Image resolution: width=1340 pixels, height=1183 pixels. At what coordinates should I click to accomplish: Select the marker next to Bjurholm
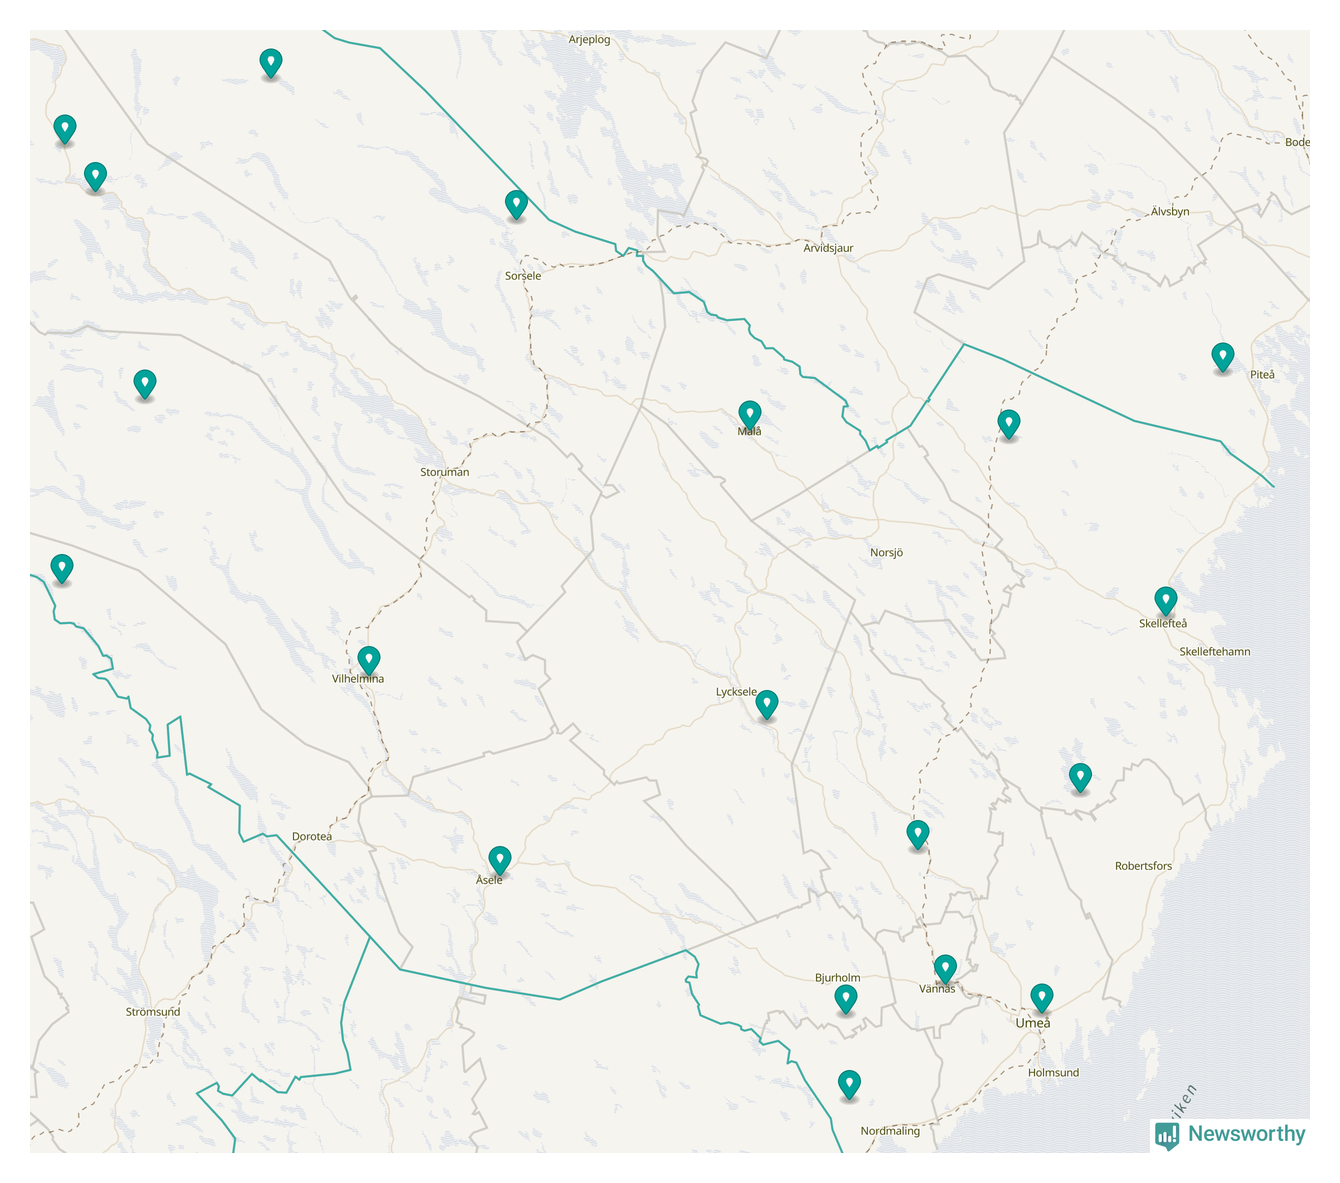click(x=845, y=999)
